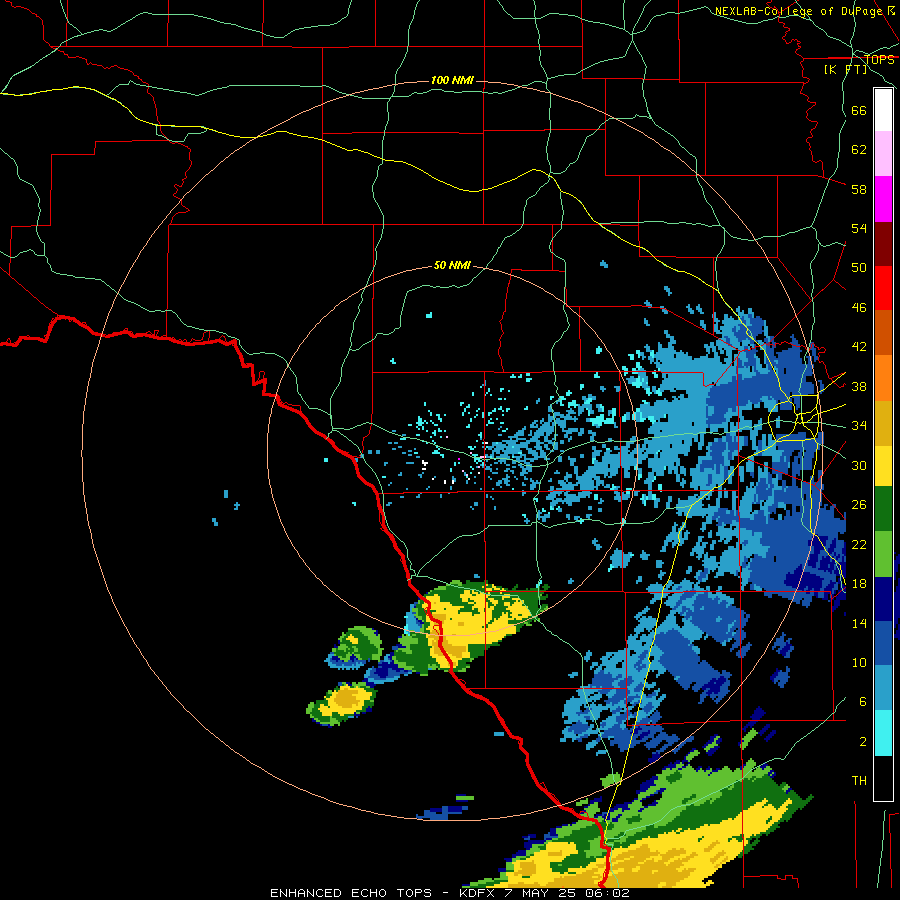The height and width of the screenshot is (900, 900).
Task: Click the legend value "10"
Action: (859, 662)
